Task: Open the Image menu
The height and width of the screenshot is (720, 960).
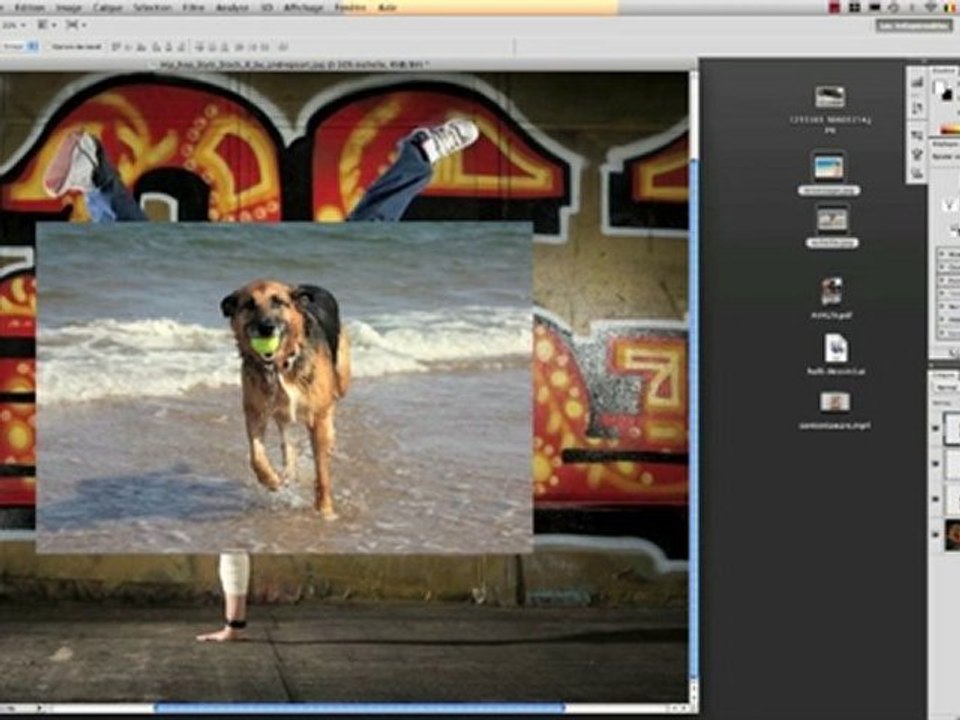Action: [69, 7]
